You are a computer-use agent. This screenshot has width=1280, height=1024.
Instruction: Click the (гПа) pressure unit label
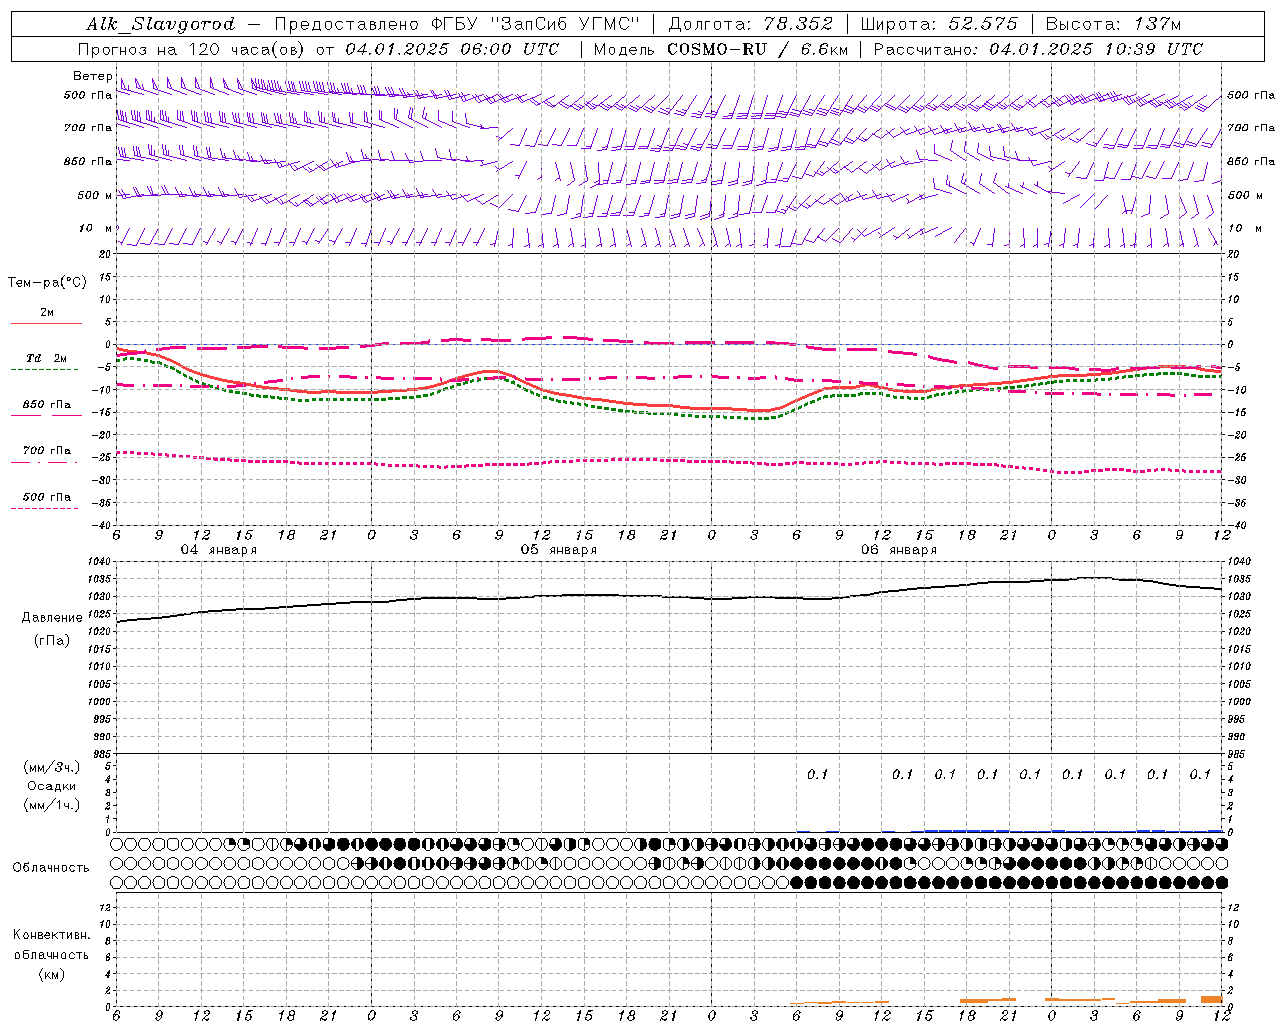(52, 641)
